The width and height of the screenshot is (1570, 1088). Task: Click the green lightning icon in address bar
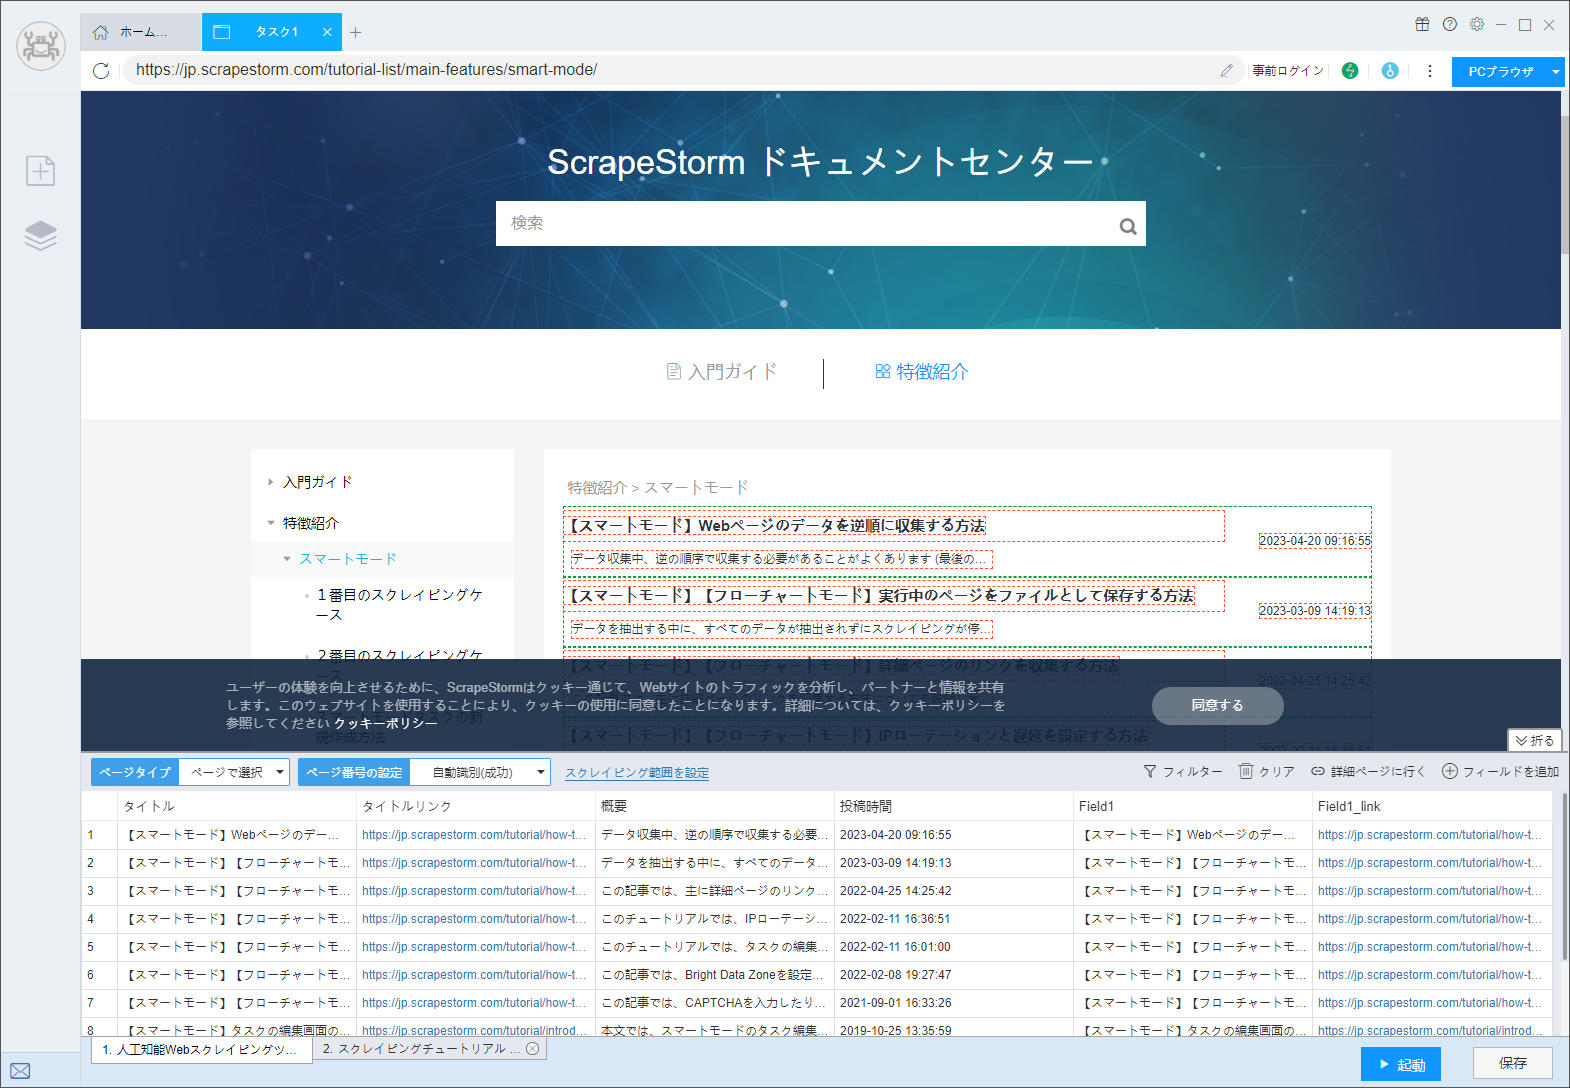coord(1350,71)
